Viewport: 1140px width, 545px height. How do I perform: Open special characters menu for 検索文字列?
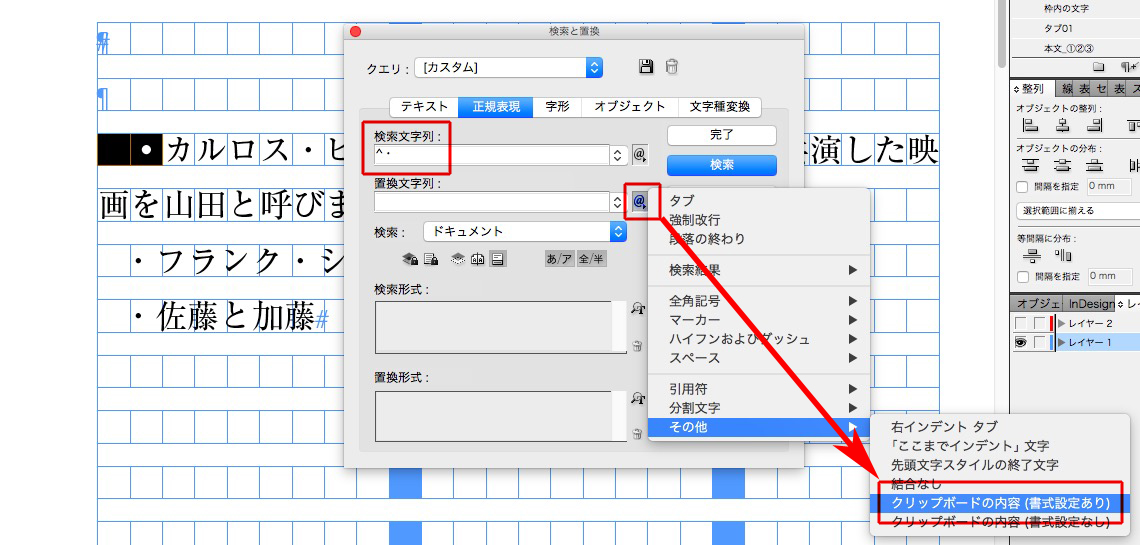640,155
